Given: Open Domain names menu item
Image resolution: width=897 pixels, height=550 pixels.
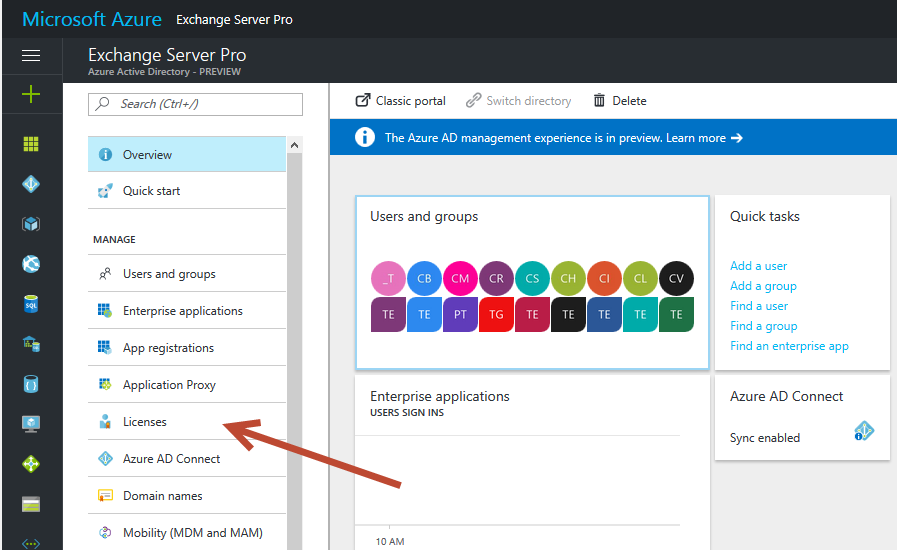Looking at the screenshot, I should (x=187, y=496).
